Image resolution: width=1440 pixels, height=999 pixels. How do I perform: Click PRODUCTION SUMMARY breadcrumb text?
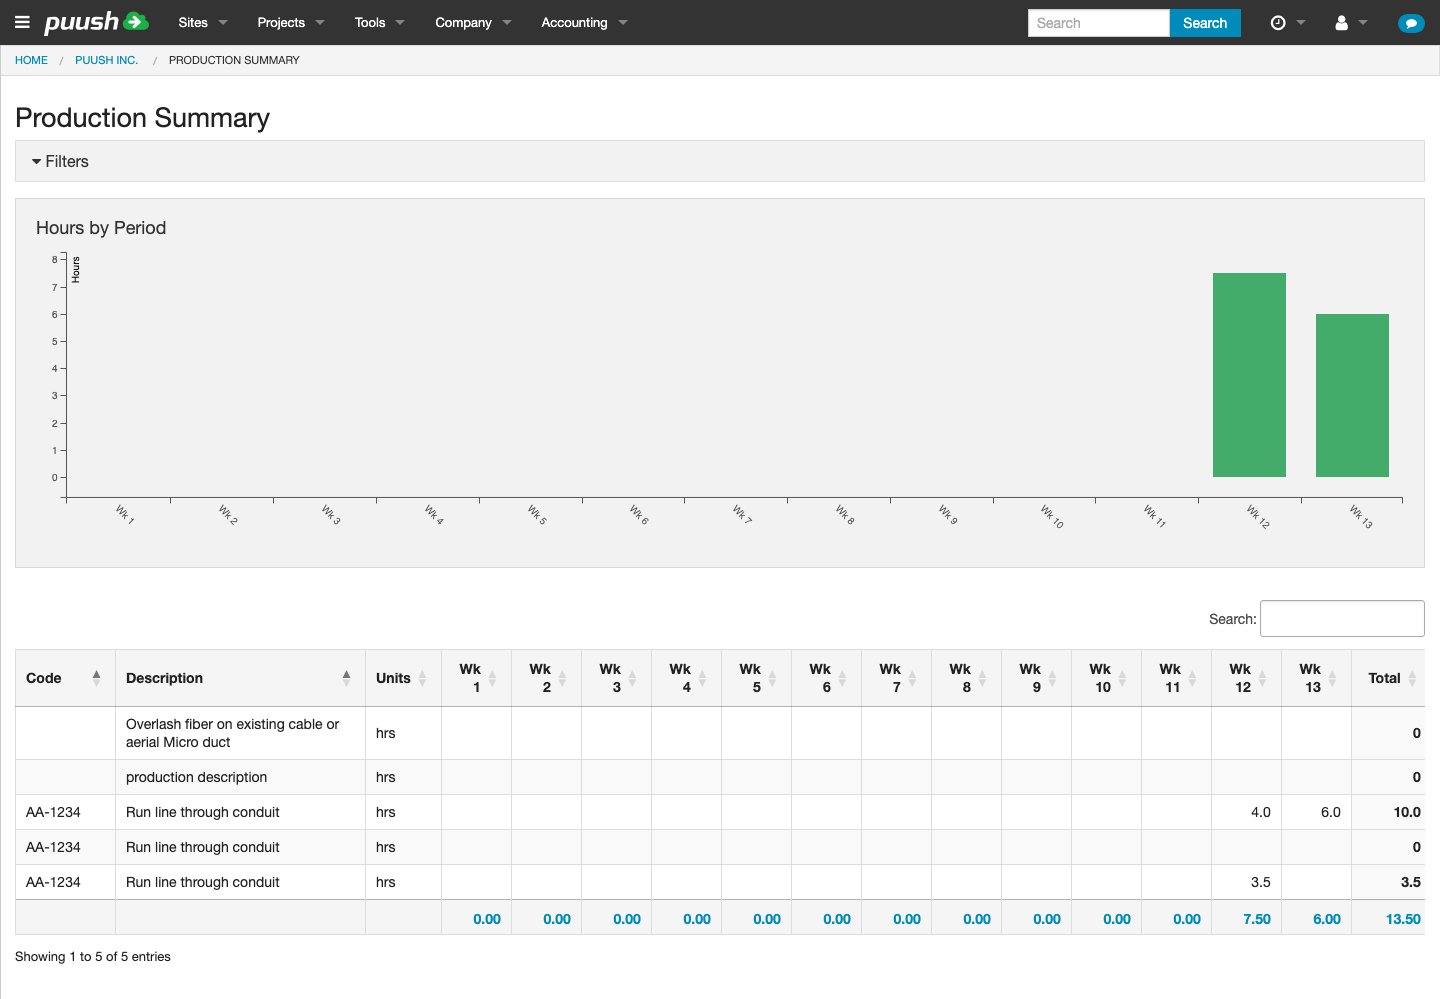click(x=234, y=60)
